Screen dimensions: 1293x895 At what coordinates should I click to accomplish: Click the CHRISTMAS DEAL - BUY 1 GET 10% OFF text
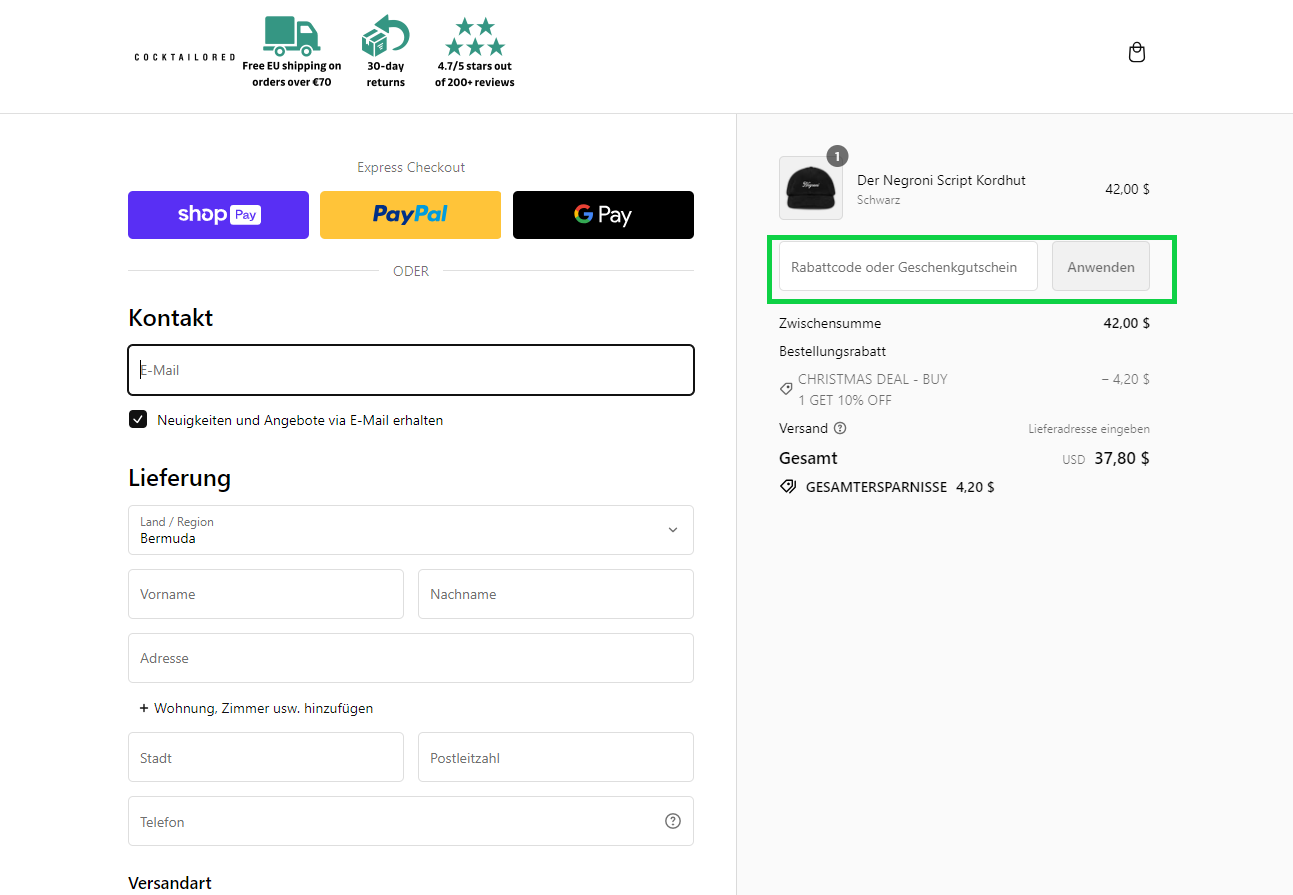click(872, 389)
